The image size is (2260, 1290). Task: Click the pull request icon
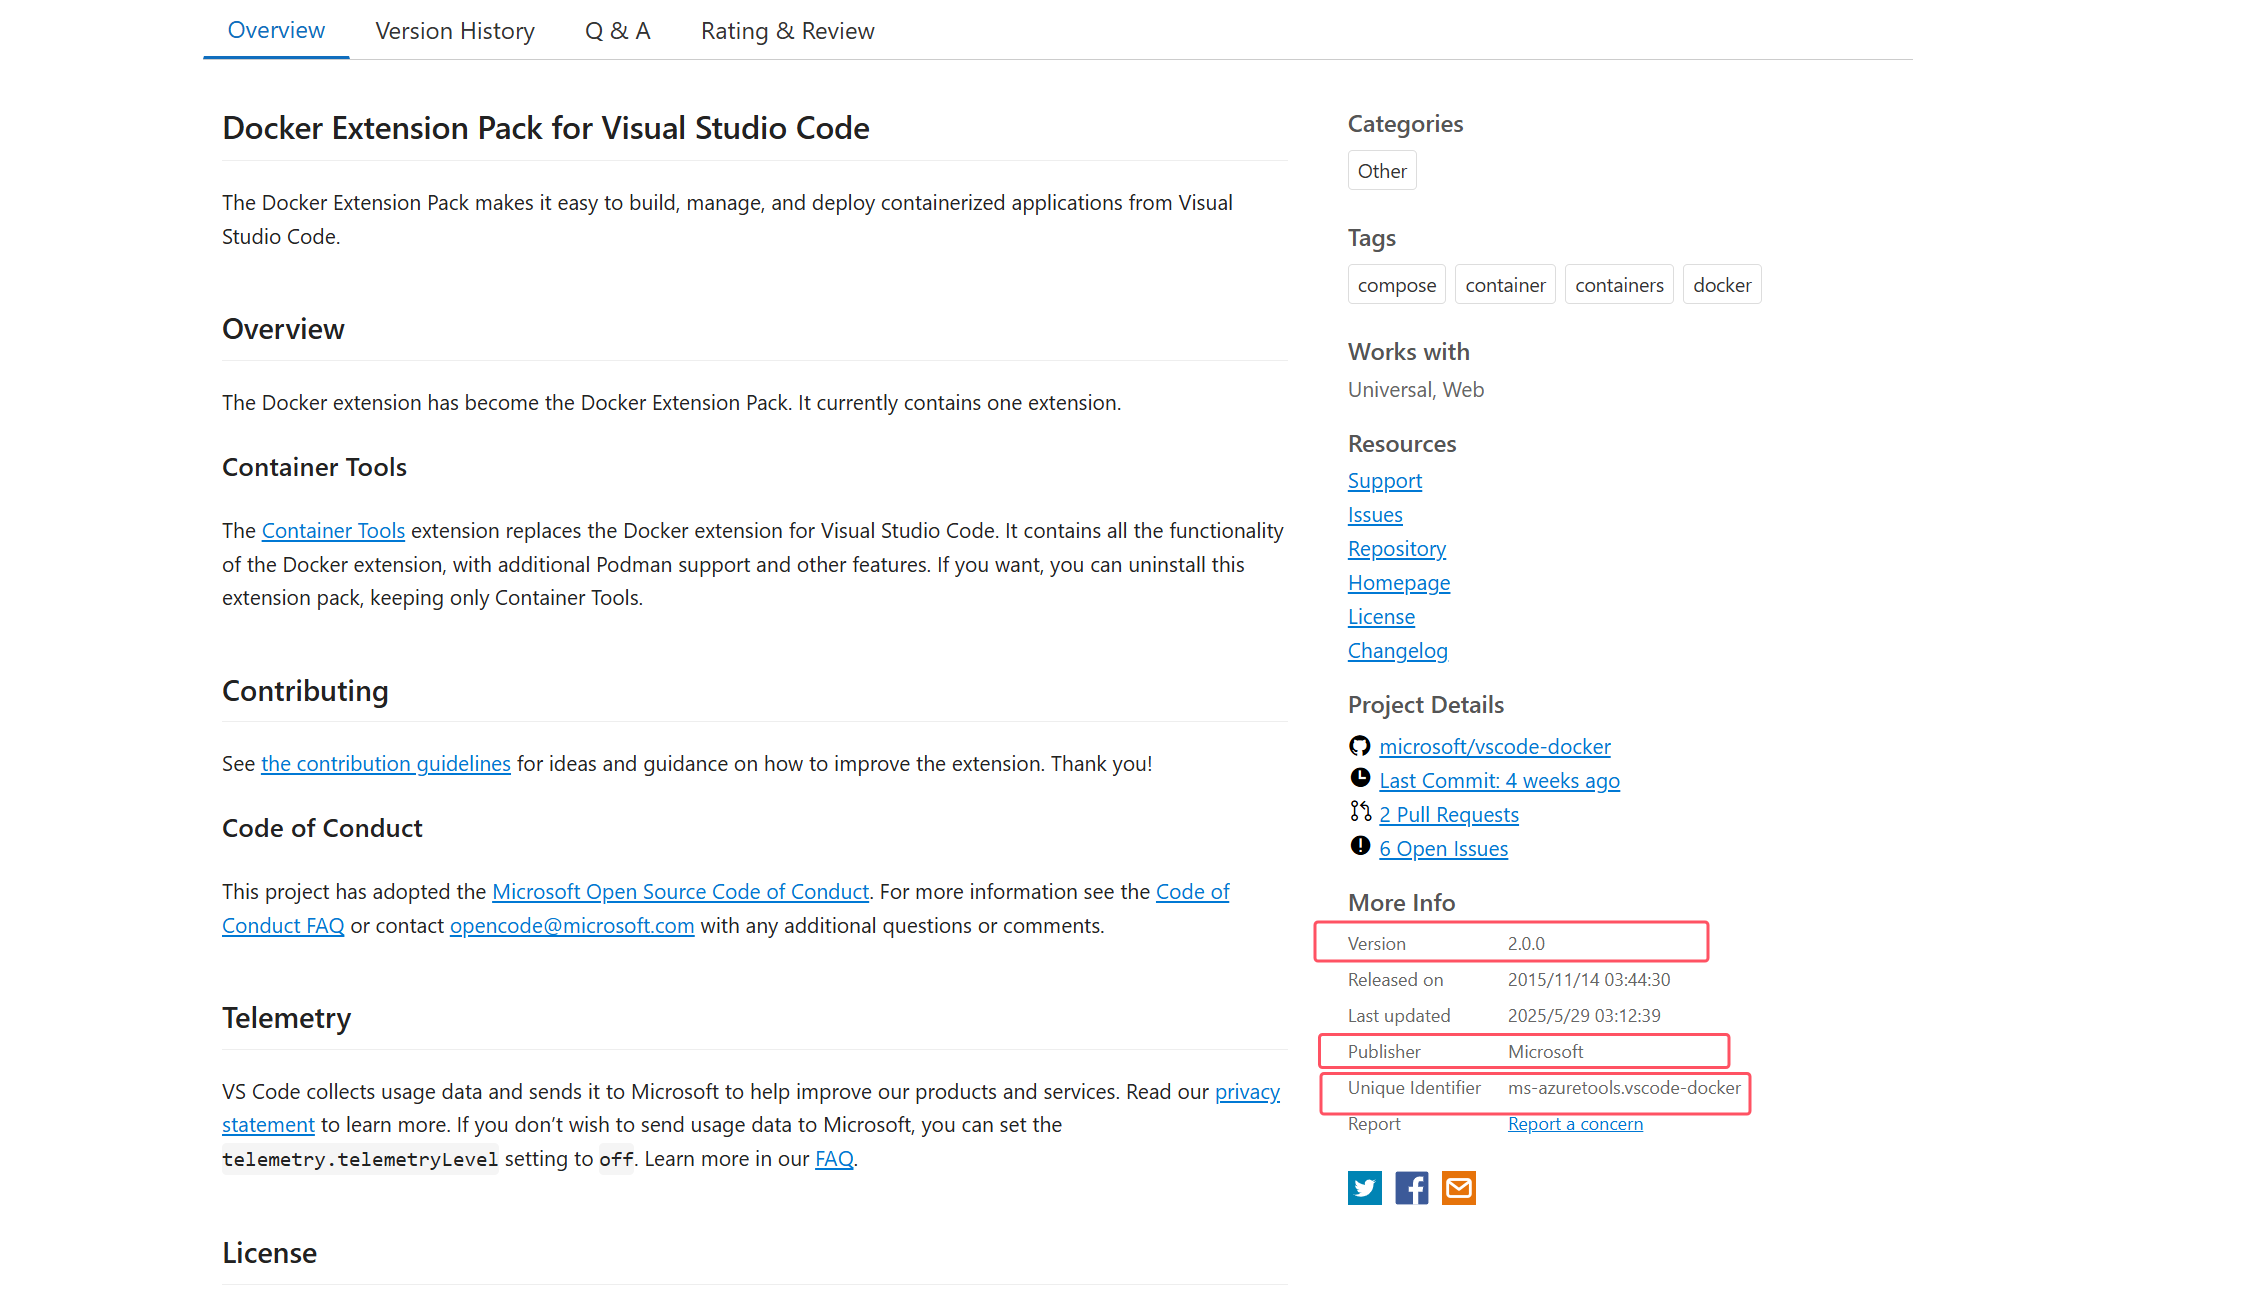[x=1360, y=811]
